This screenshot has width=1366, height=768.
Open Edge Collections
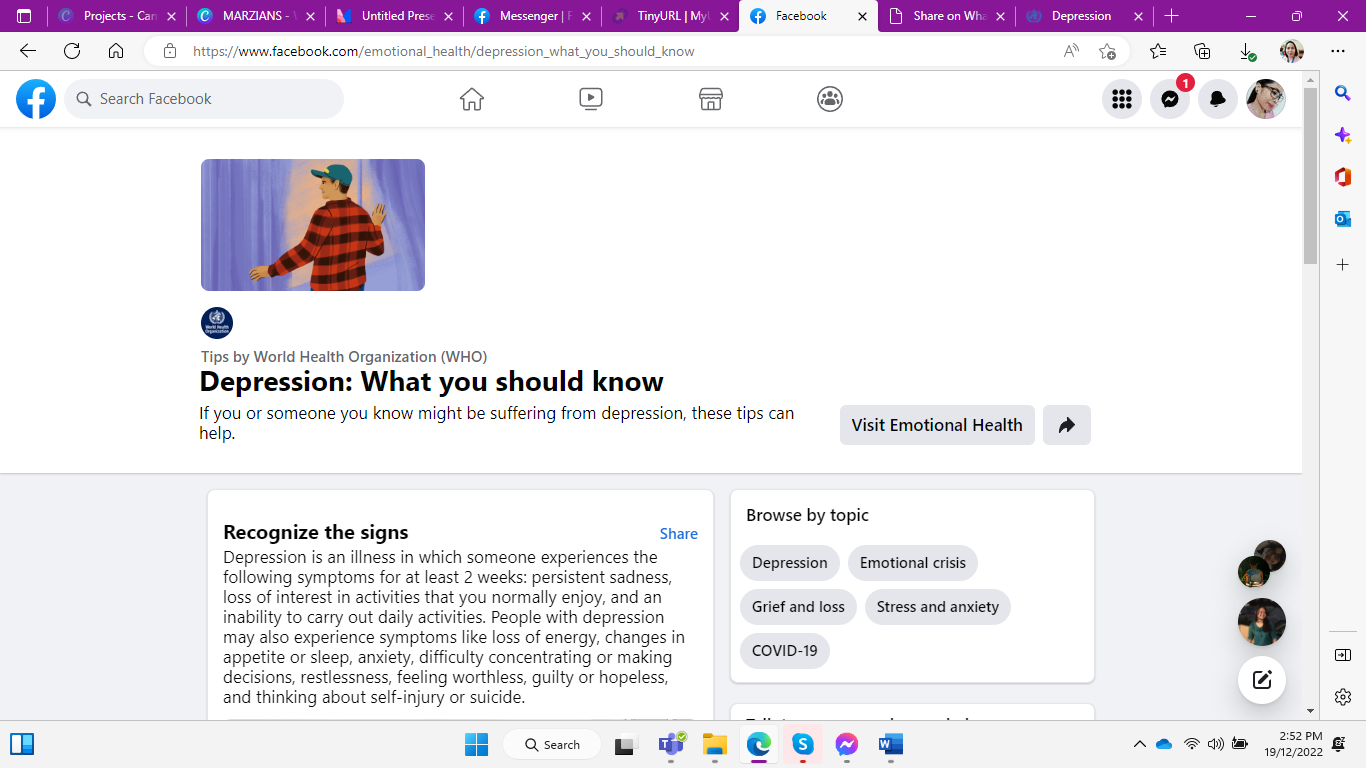click(1203, 51)
